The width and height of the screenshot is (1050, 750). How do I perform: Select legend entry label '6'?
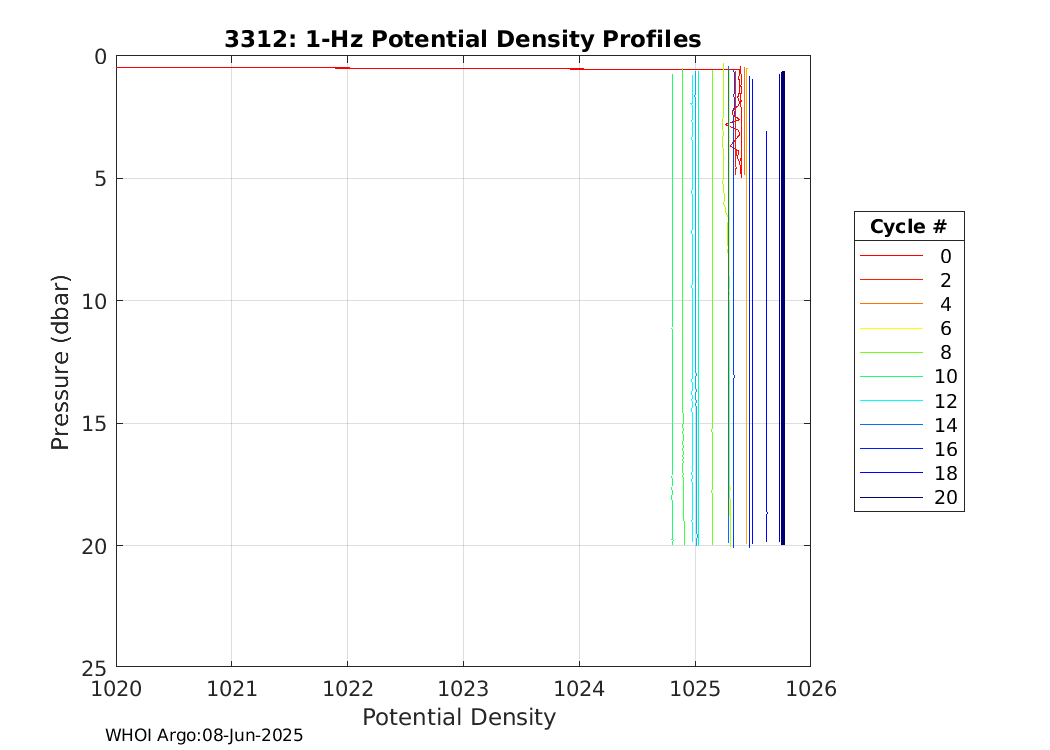[x=946, y=328]
